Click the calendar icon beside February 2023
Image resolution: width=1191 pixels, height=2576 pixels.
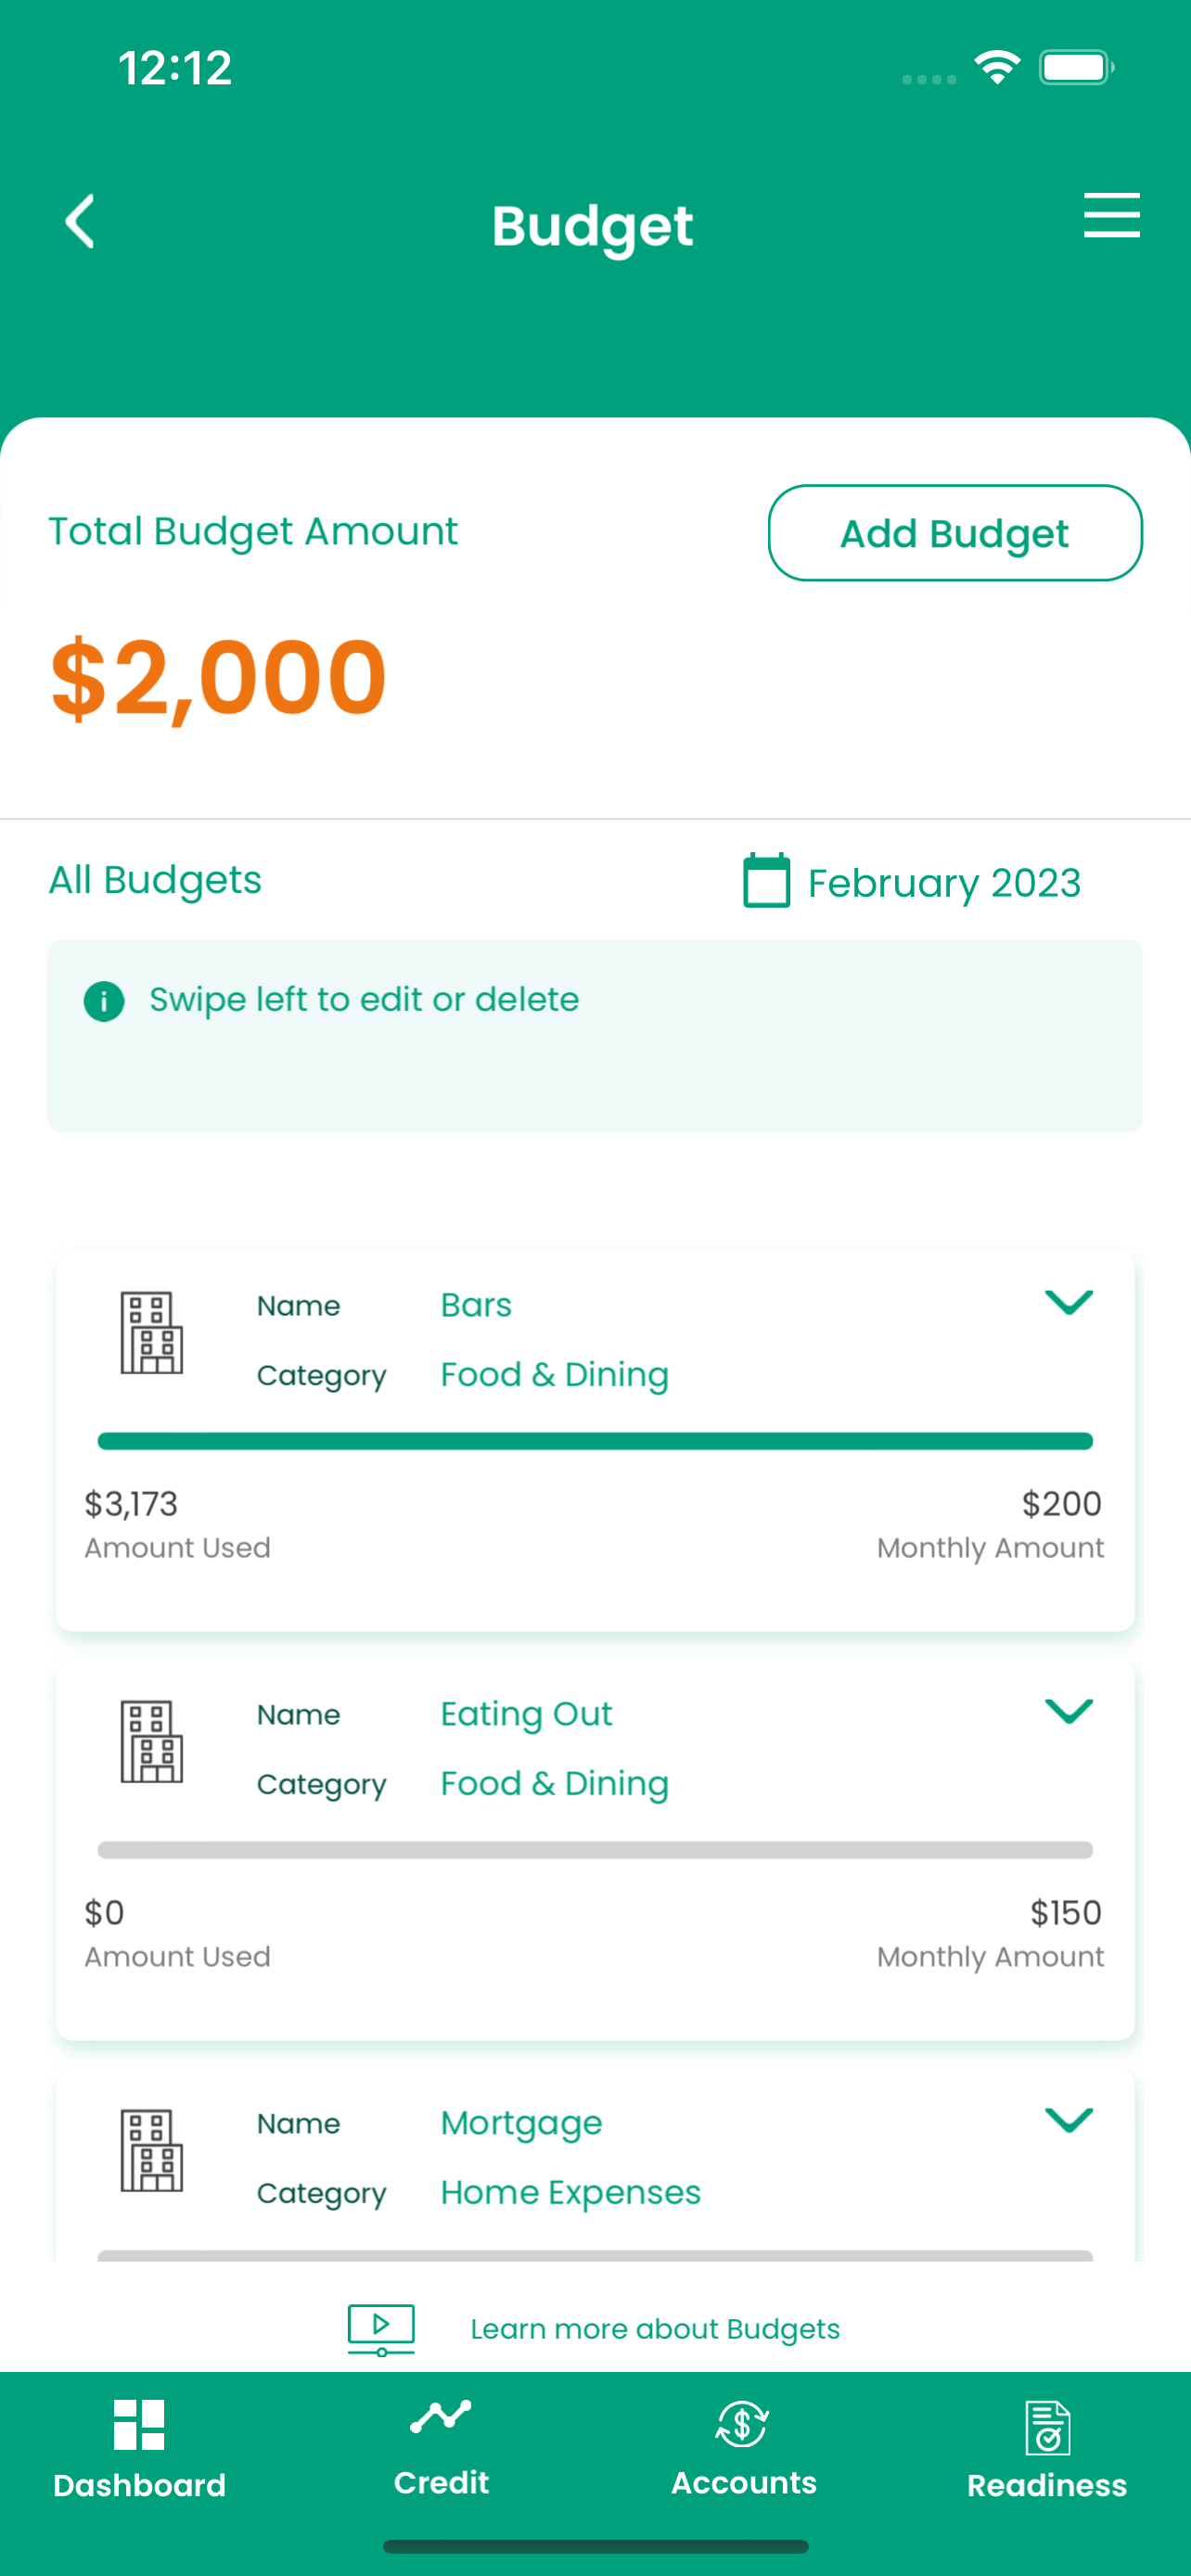pyautogui.click(x=766, y=881)
